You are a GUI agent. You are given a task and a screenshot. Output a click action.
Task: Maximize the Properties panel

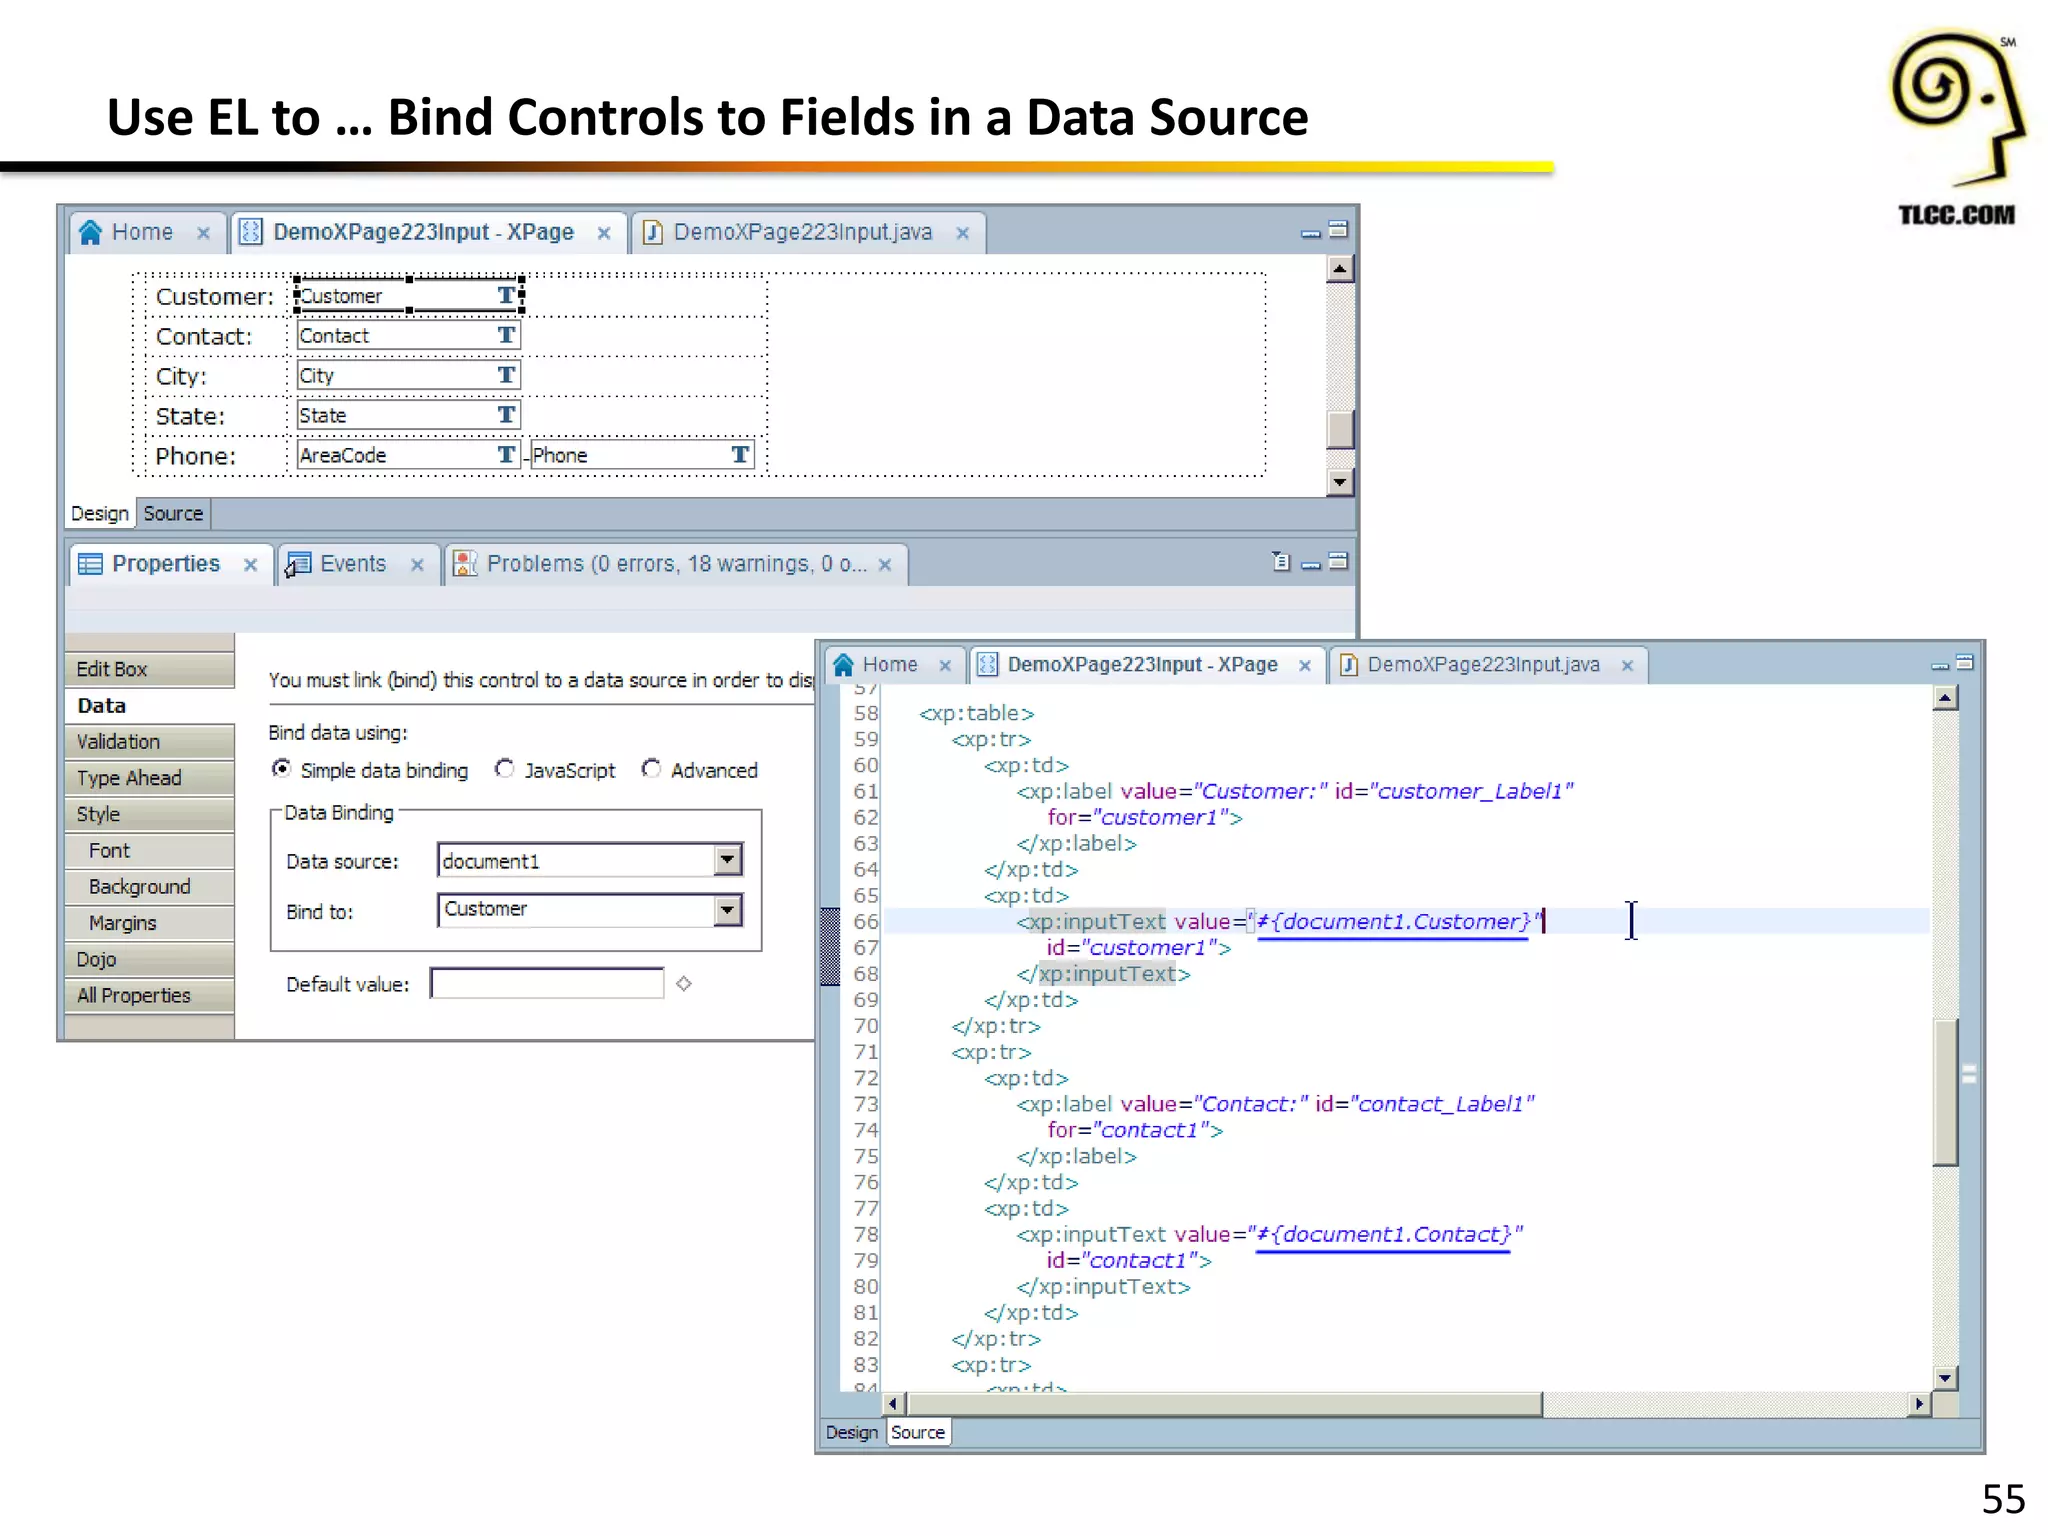pyautogui.click(x=1338, y=561)
